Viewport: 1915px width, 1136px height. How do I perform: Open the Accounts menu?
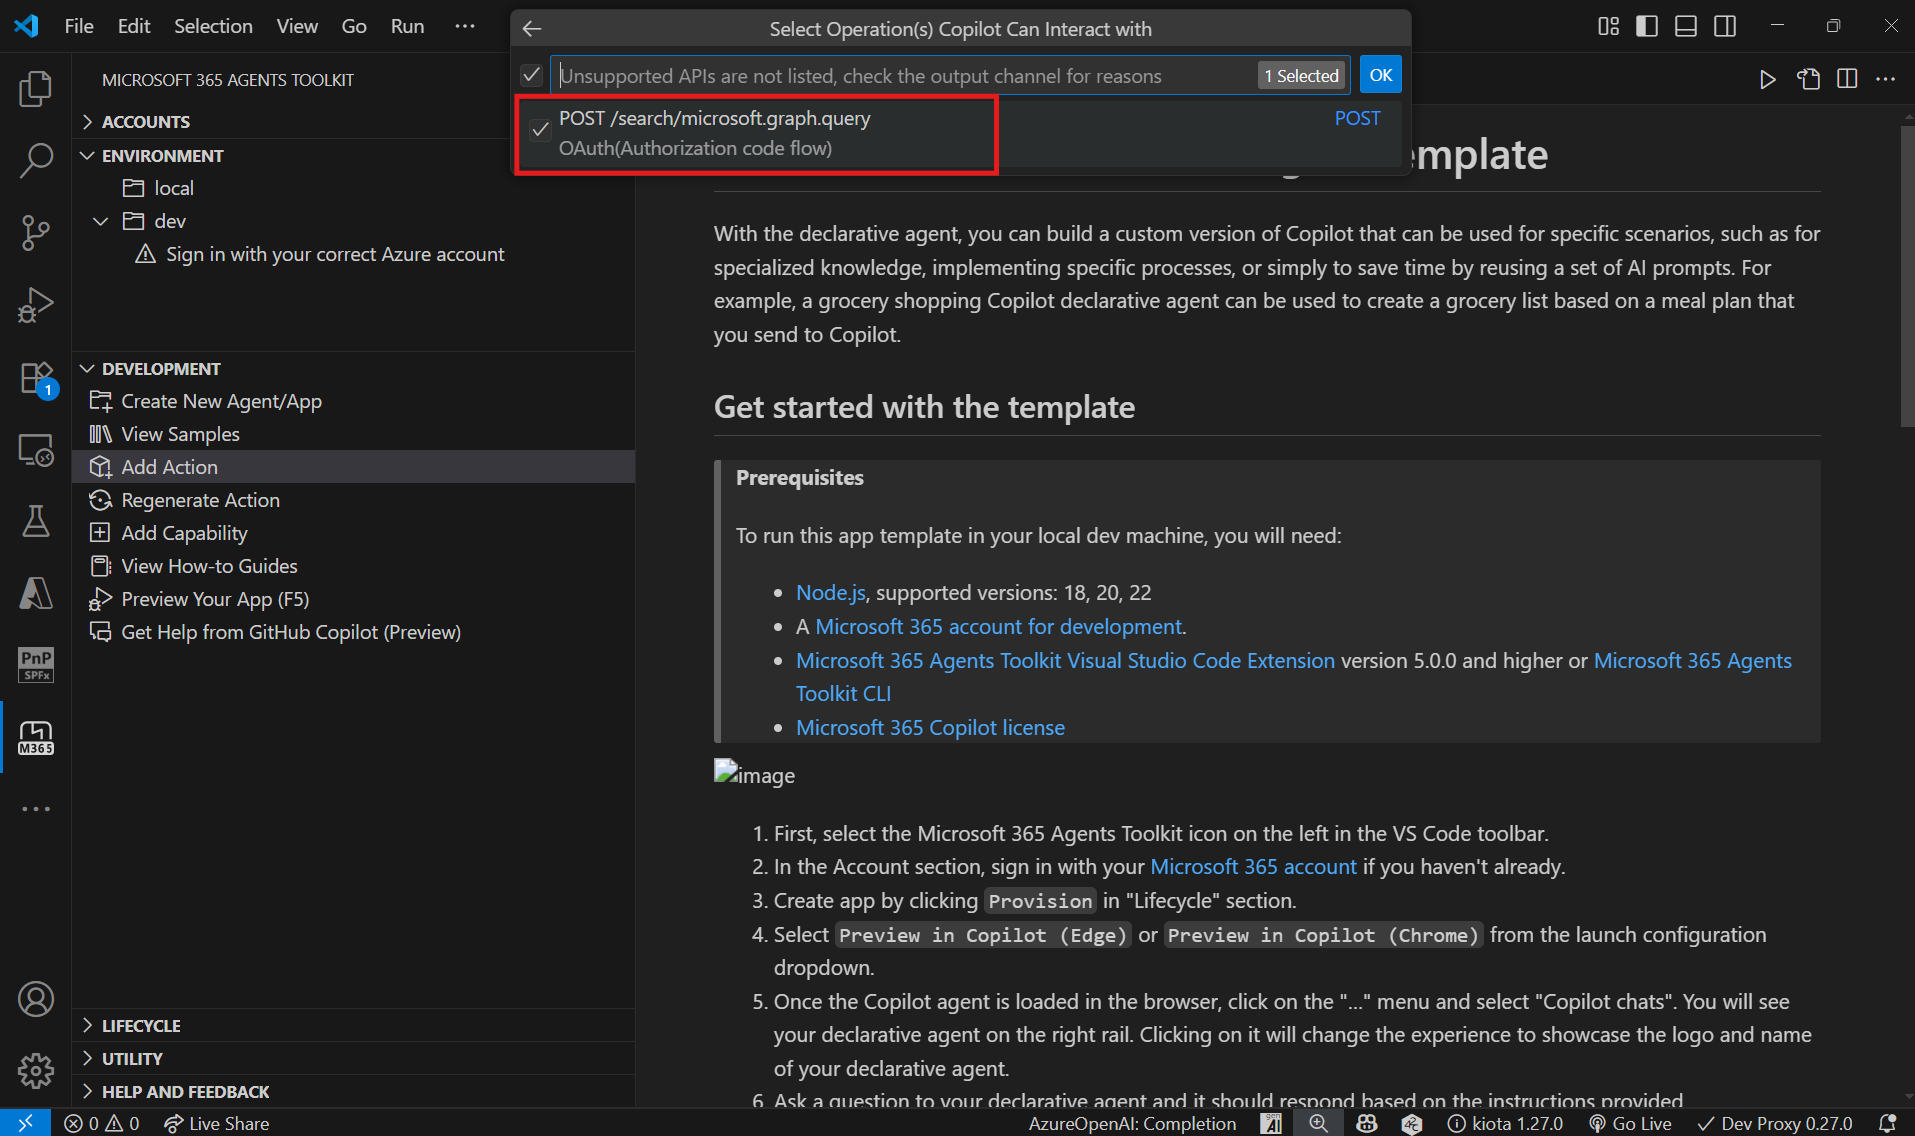point(36,999)
